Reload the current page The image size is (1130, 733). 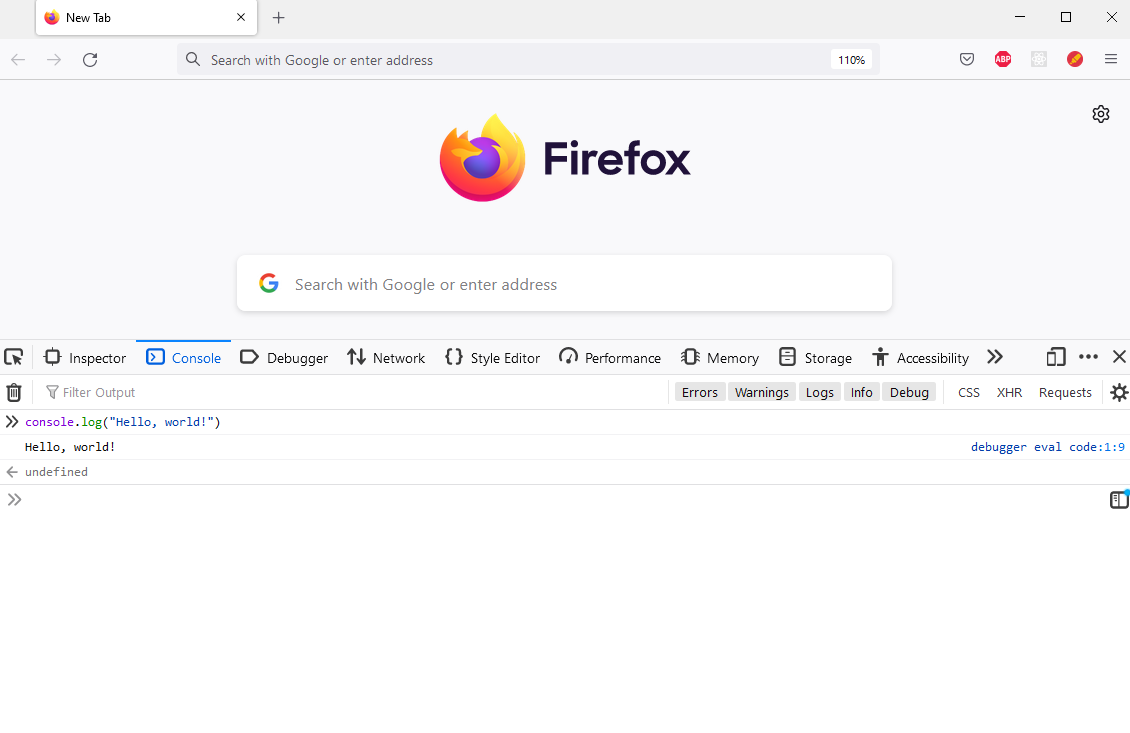pyautogui.click(x=90, y=60)
